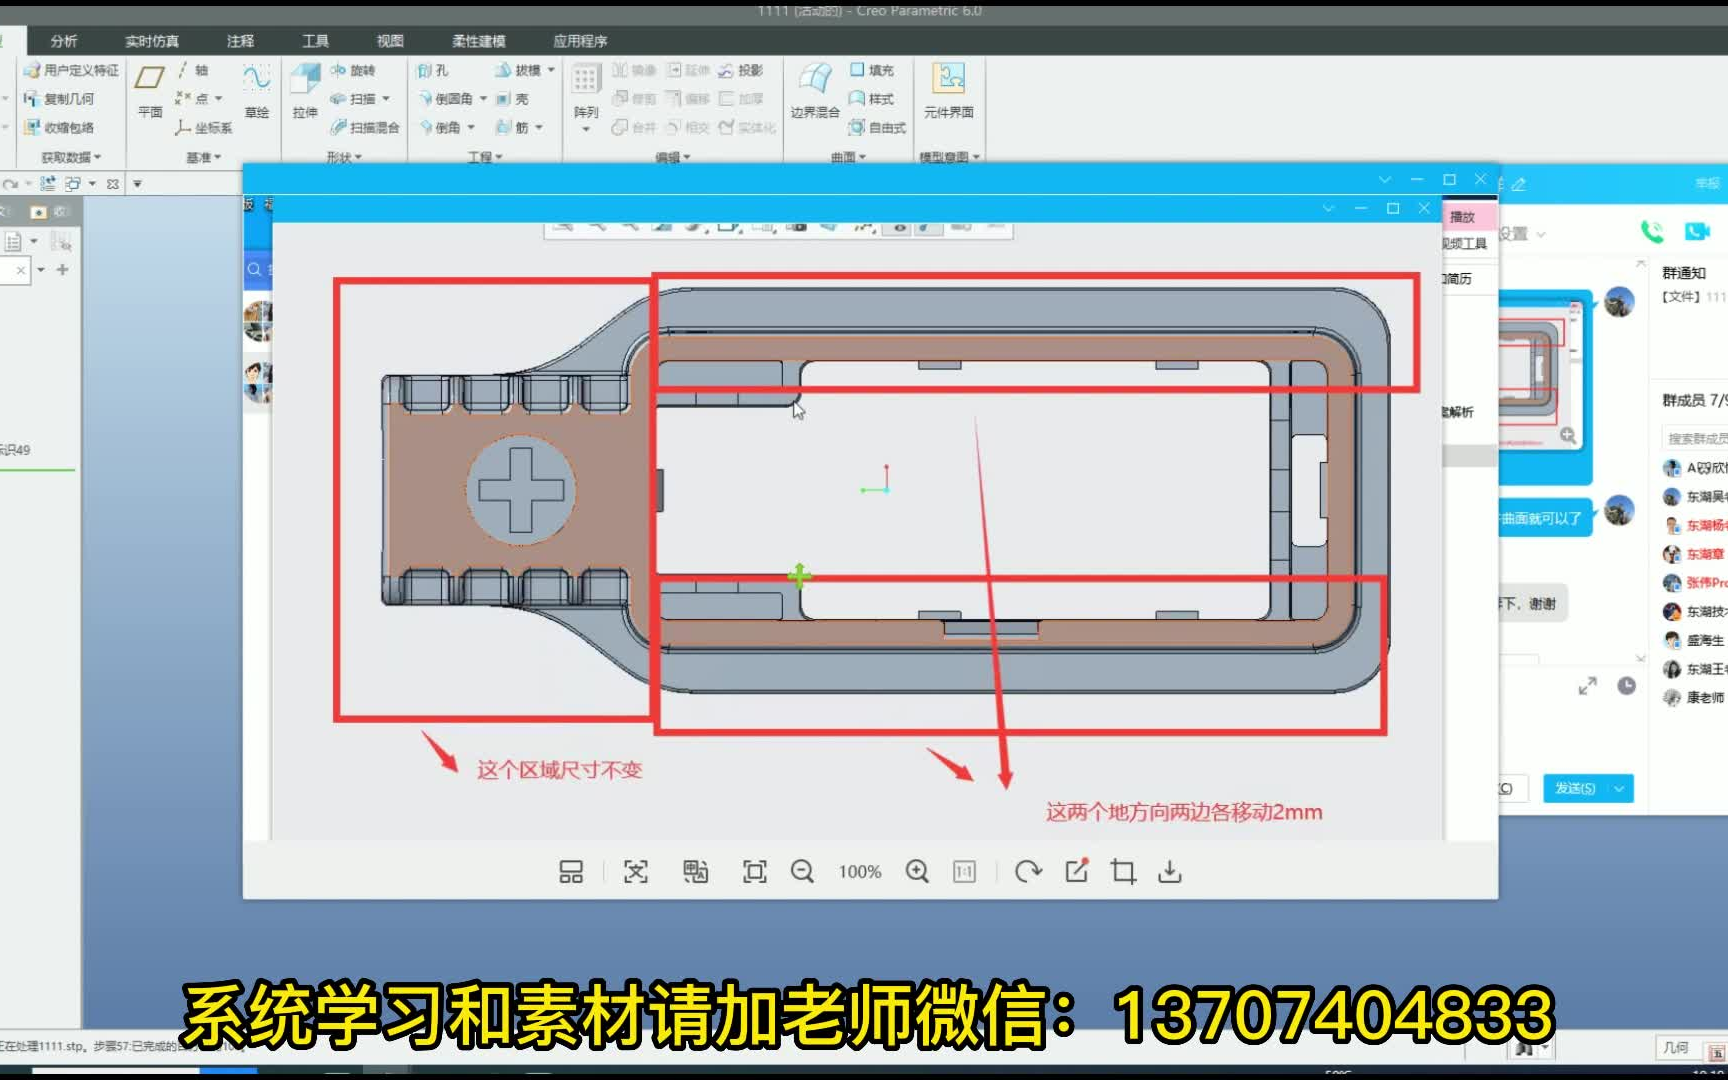Open the 应用程序 (Applications) ribbon tab
1728x1080 pixels.
580,41
